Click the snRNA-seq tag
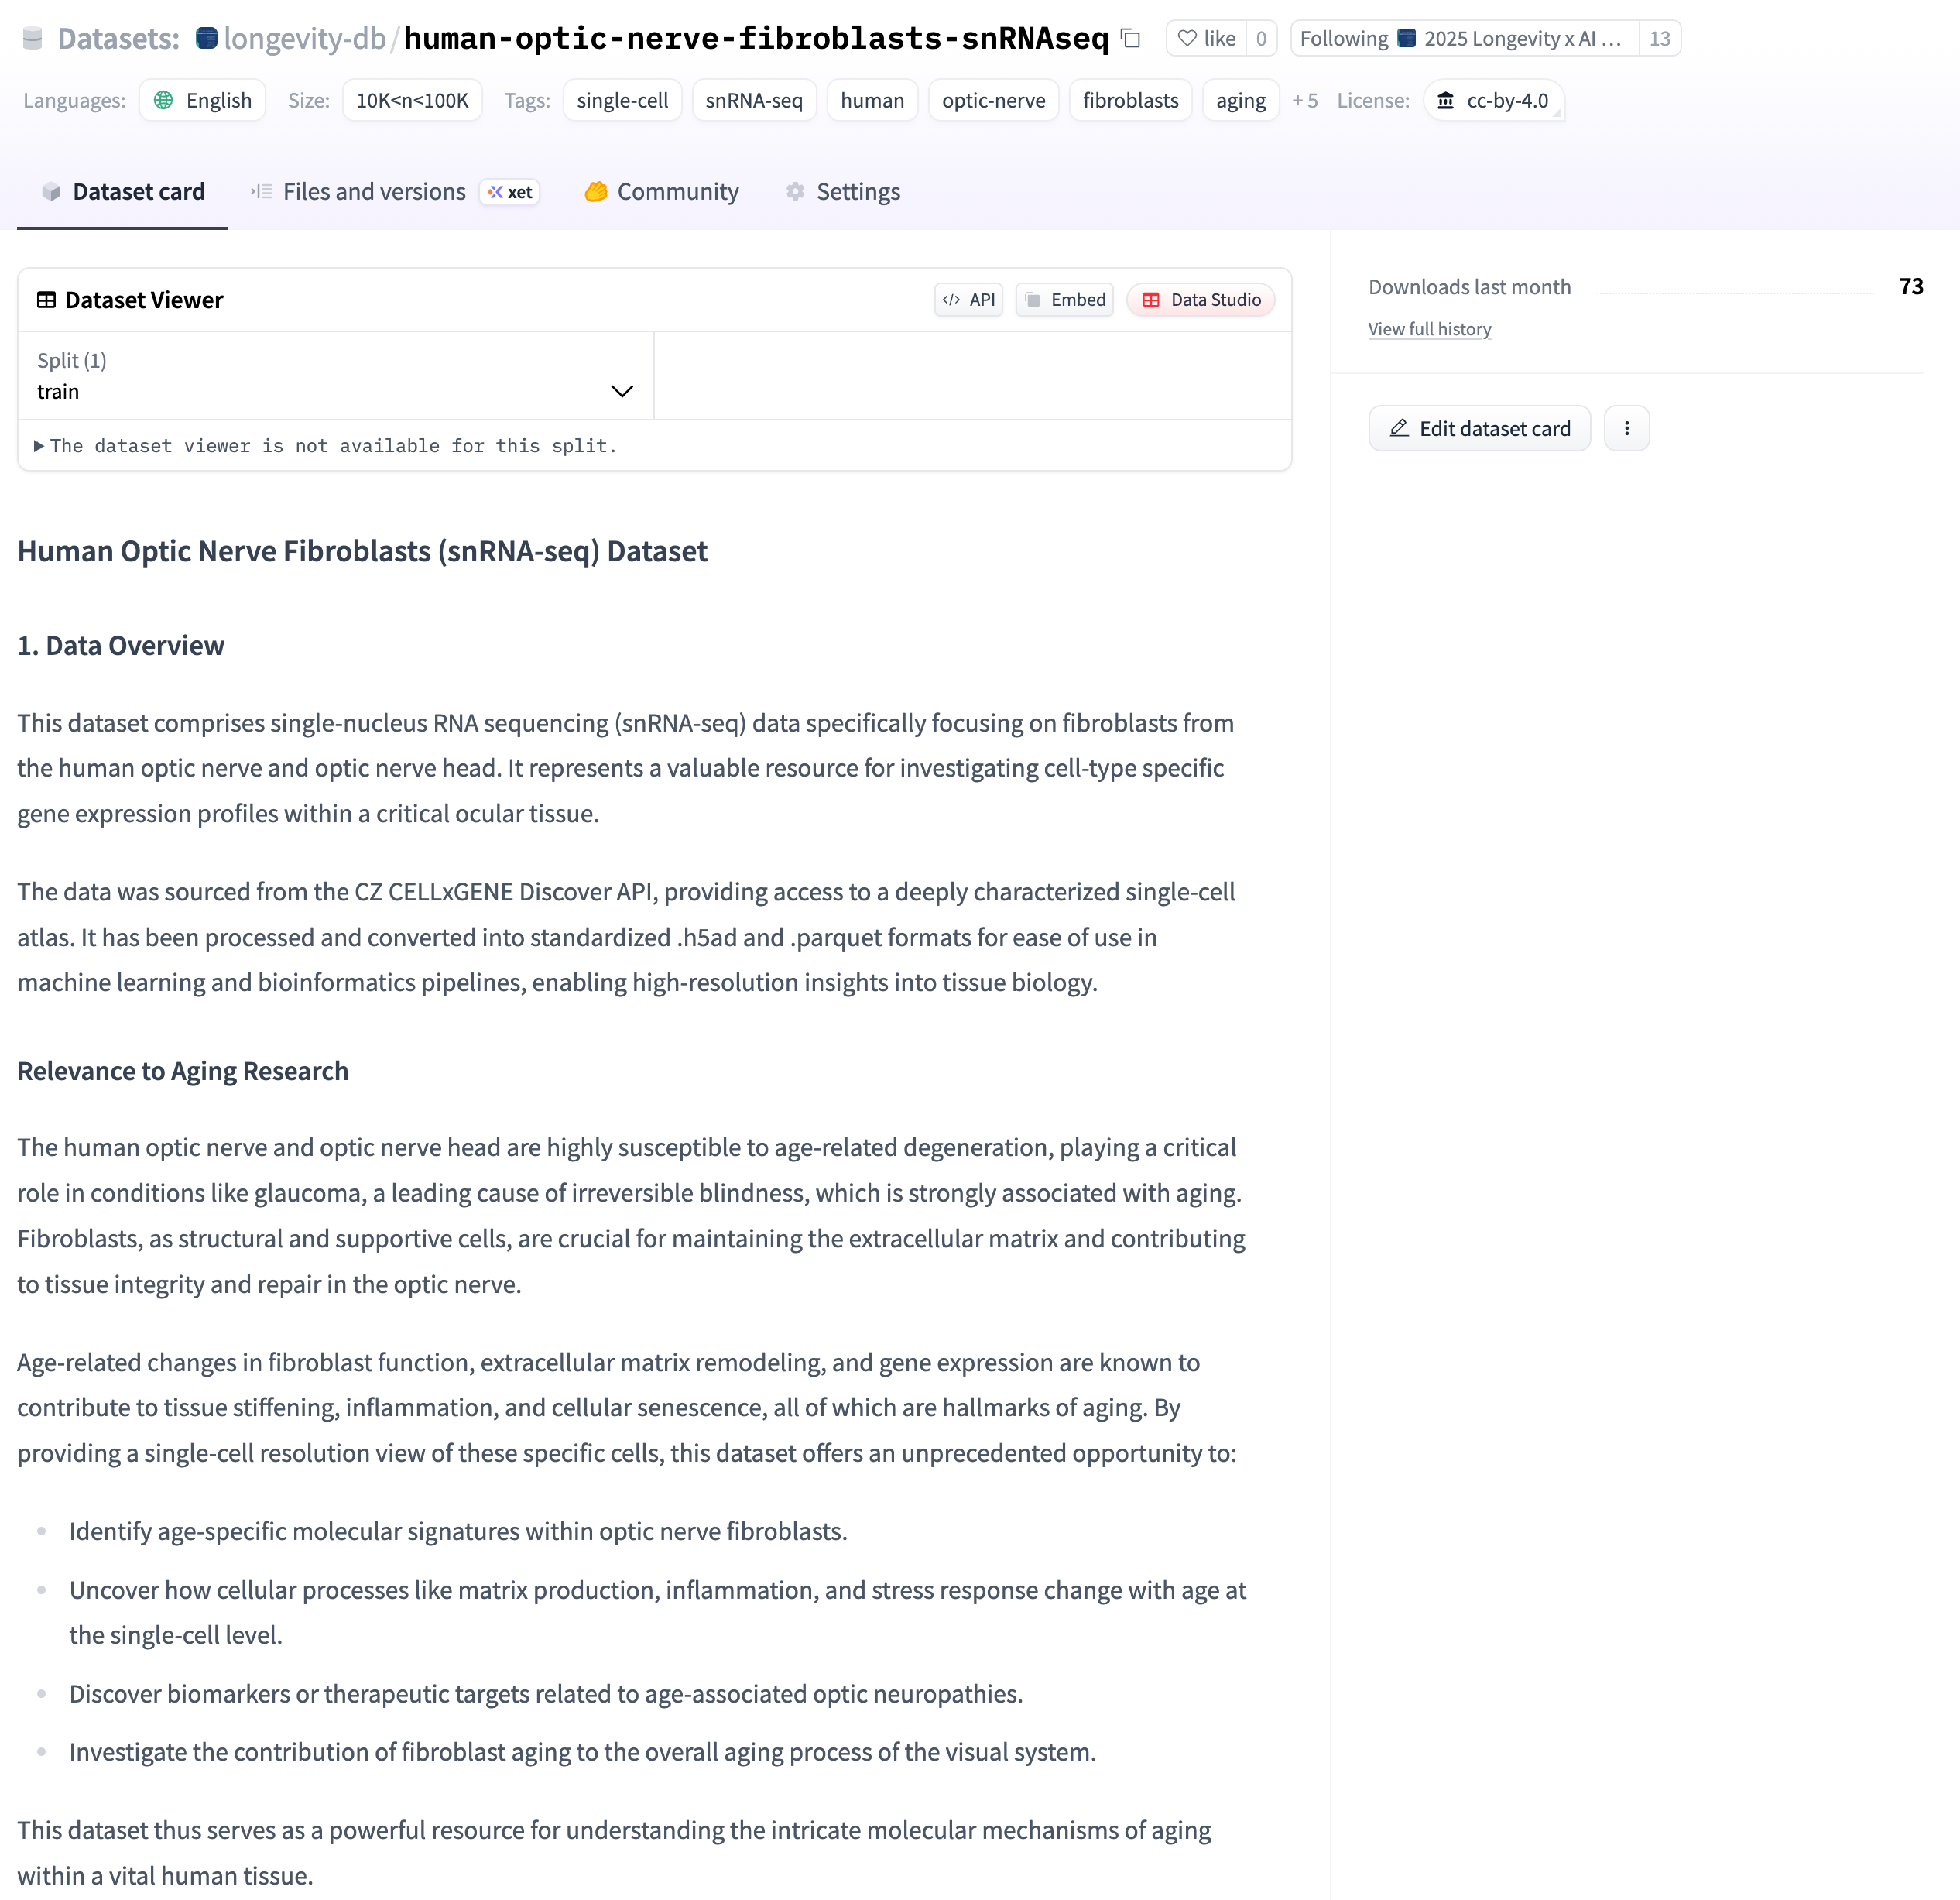1960x1900 pixels. coord(754,101)
